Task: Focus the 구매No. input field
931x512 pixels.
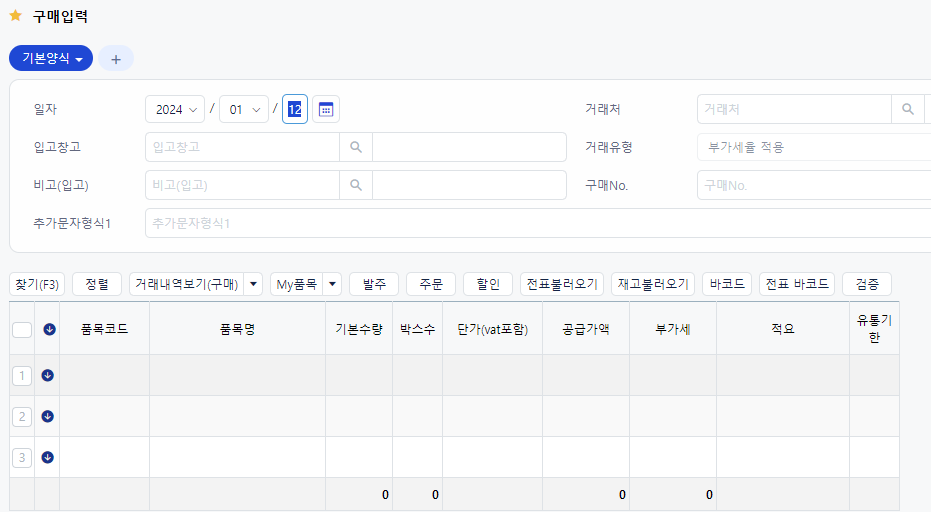Action: [x=814, y=185]
